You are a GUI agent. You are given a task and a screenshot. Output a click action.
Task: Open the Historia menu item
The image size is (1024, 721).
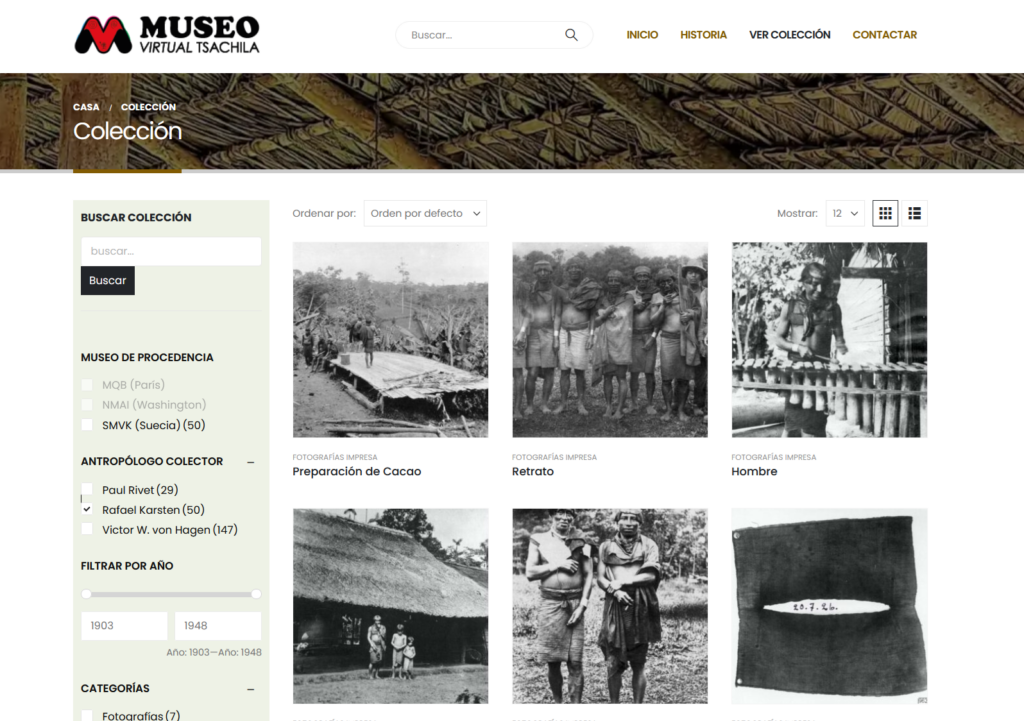click(x=703, y=35)
